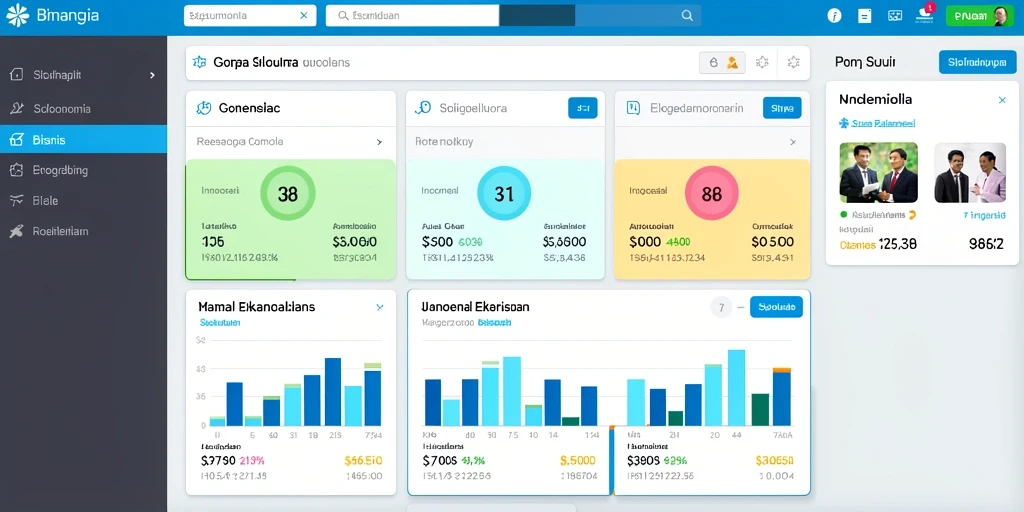Click the Bimangia flower logo
This screenshot has width=1024, height=512.
pyautogui.click(x=18, y=15)
